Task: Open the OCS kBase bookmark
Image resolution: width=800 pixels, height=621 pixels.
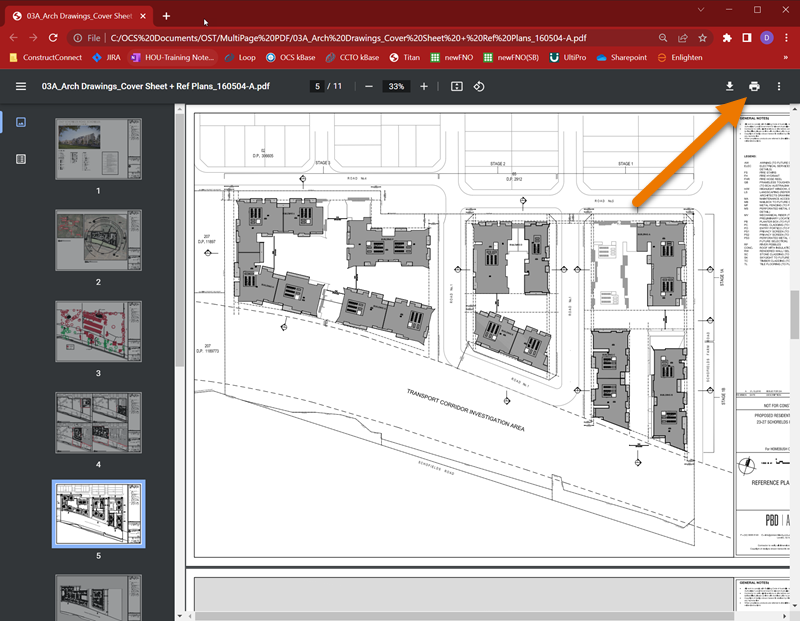Action: (x=291, y=58)
